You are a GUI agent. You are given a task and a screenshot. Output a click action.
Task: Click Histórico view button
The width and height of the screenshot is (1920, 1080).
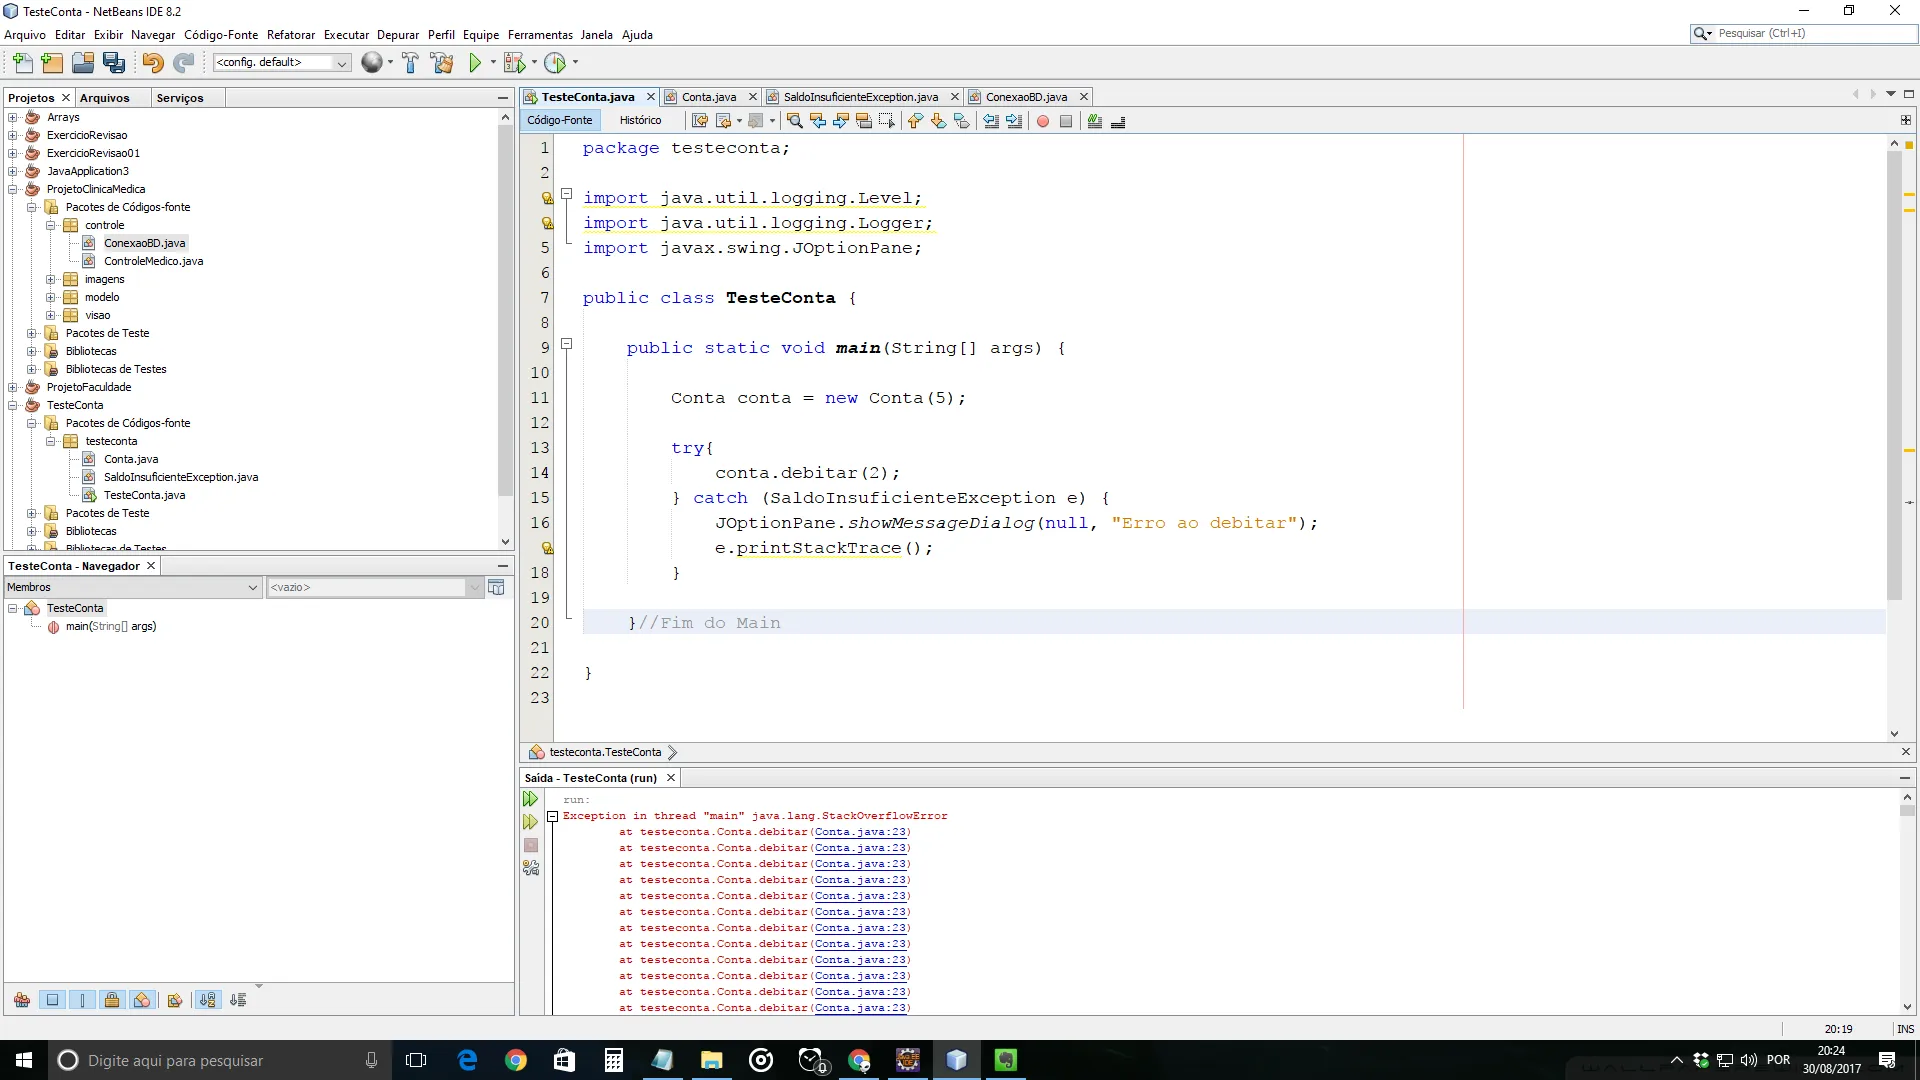click(x=640, y=120)
